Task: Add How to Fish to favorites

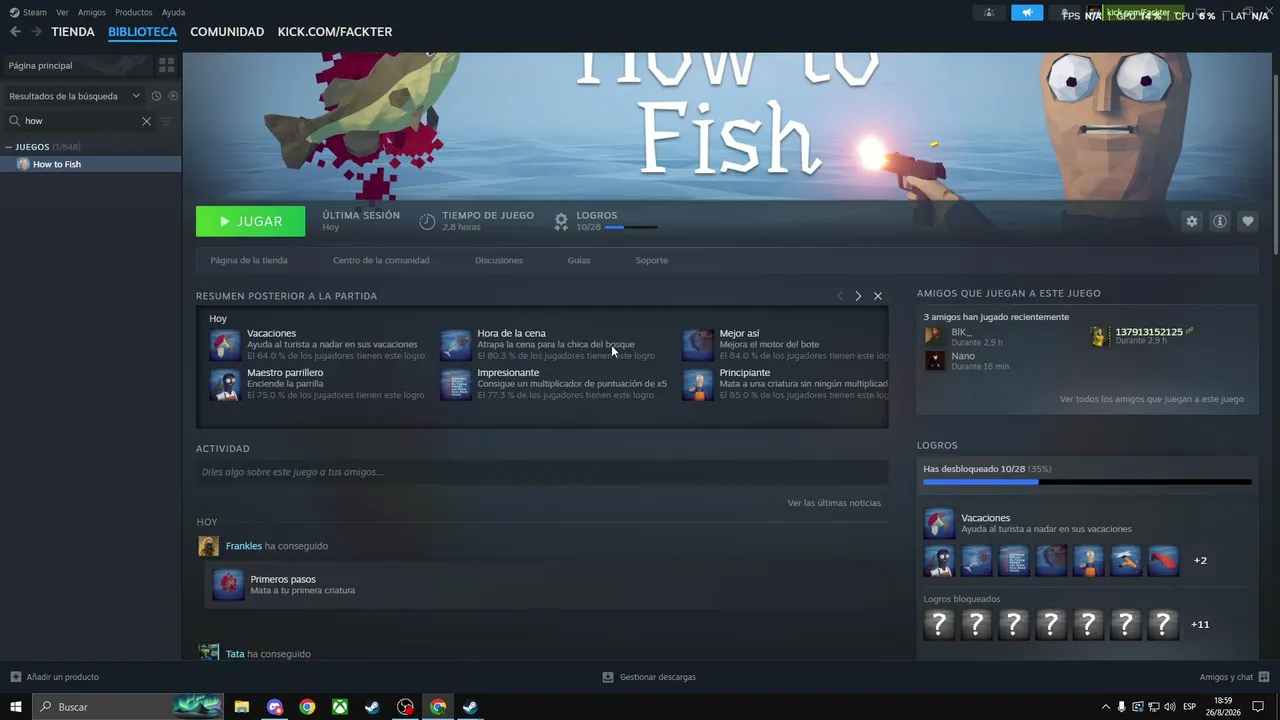Action: (1247, 221)
